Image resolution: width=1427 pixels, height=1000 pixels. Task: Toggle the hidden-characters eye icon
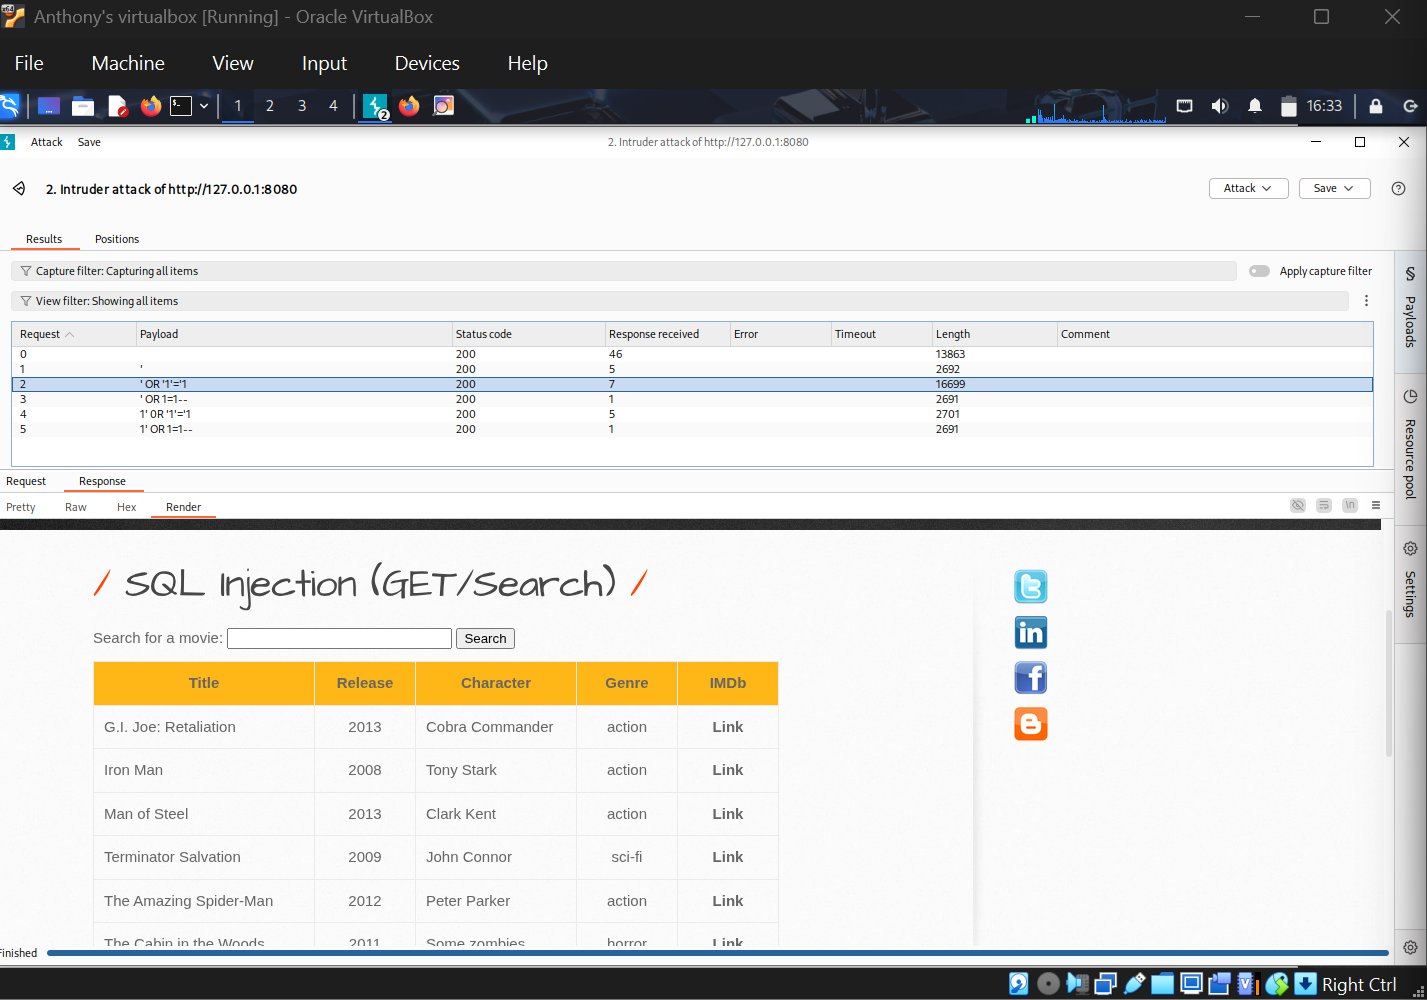click(x=1297, y=506)
